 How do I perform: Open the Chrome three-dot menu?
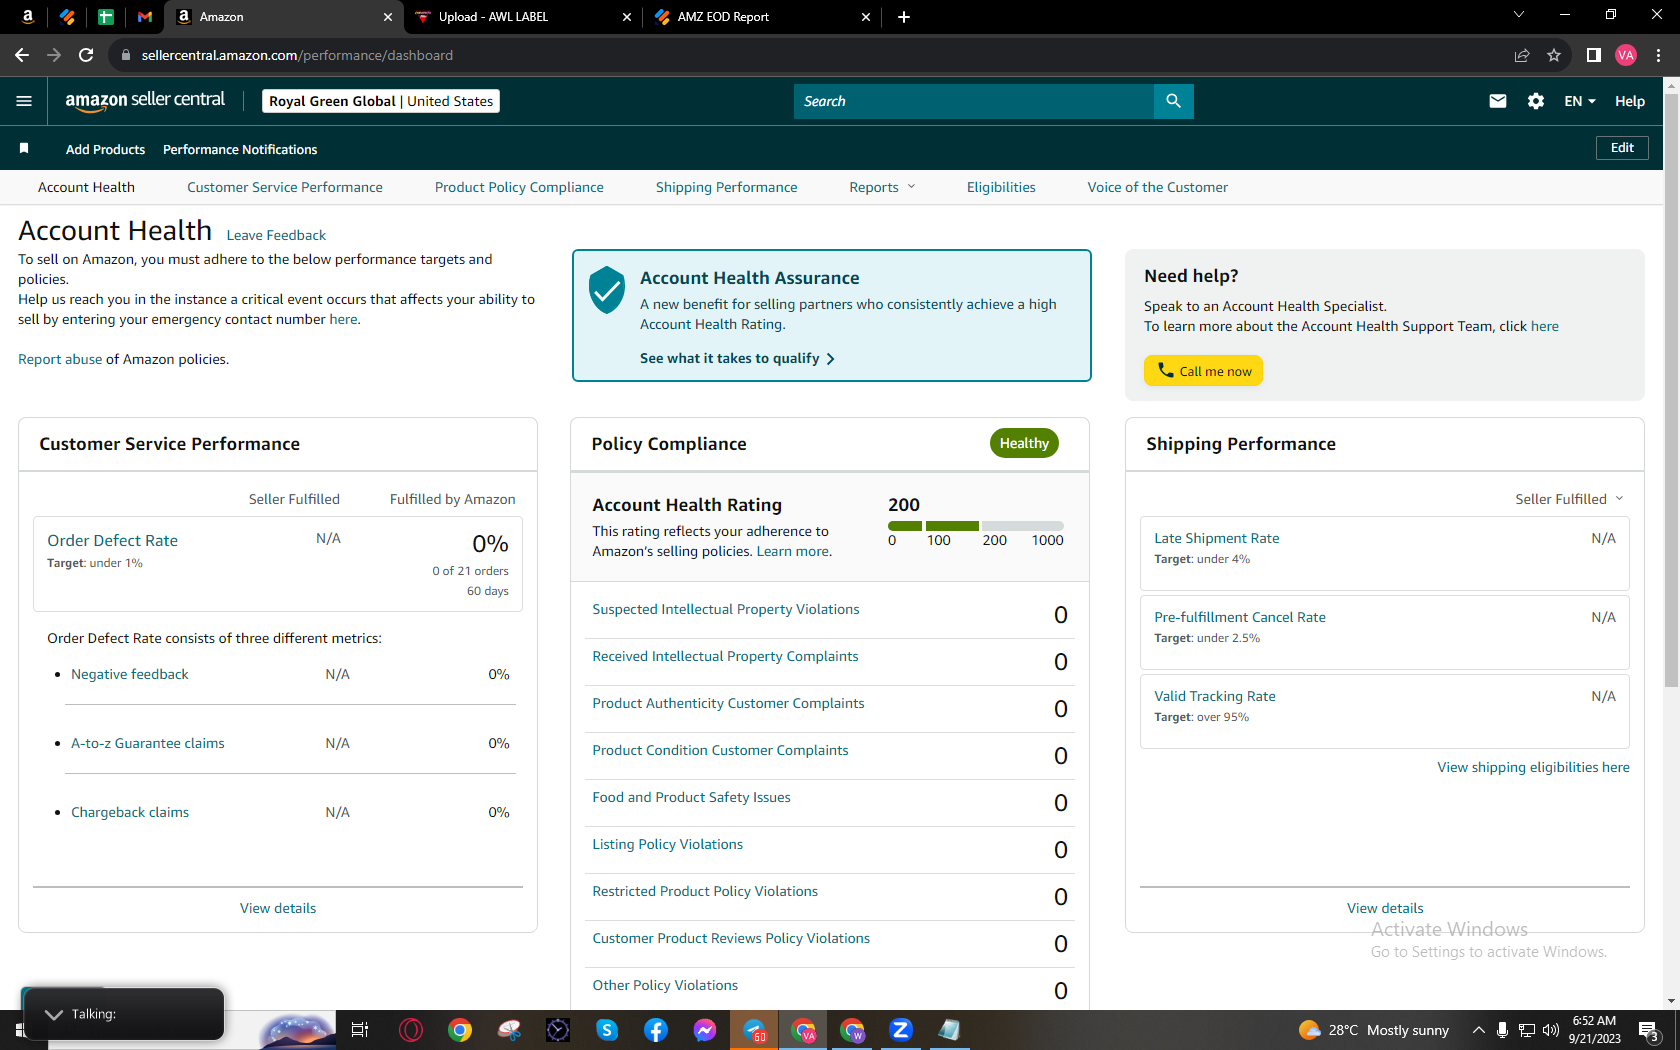[x=1658, y=55]
